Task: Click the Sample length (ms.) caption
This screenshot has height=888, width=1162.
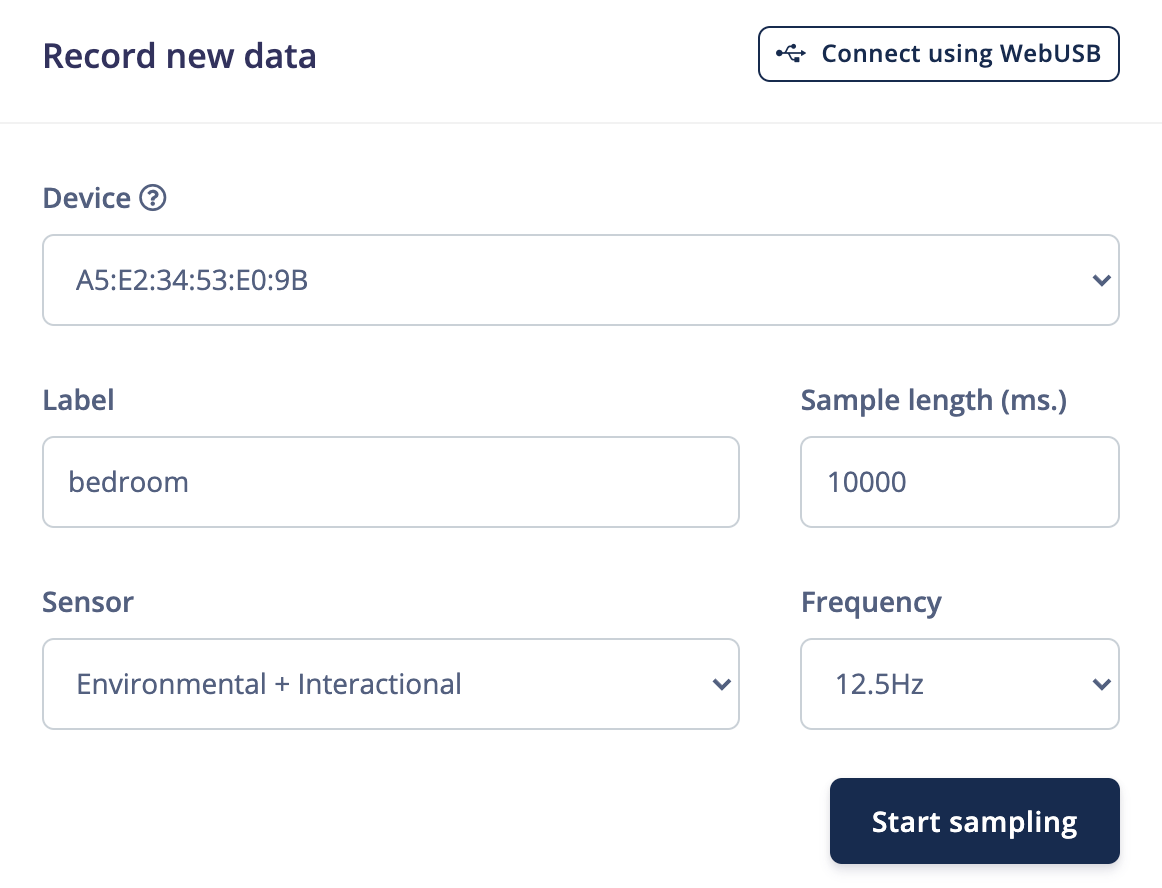Action: coord(934,401)
